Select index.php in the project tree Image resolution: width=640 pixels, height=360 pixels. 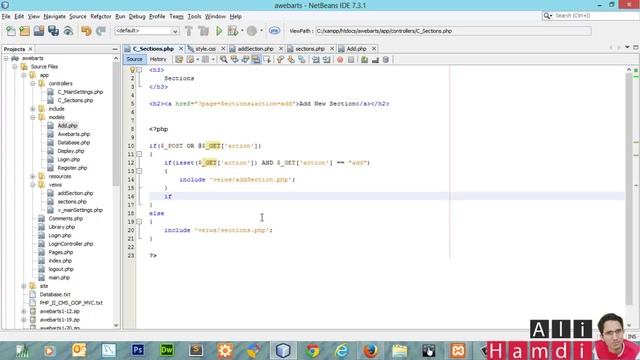pyautogui.click(x=60, y=261)
